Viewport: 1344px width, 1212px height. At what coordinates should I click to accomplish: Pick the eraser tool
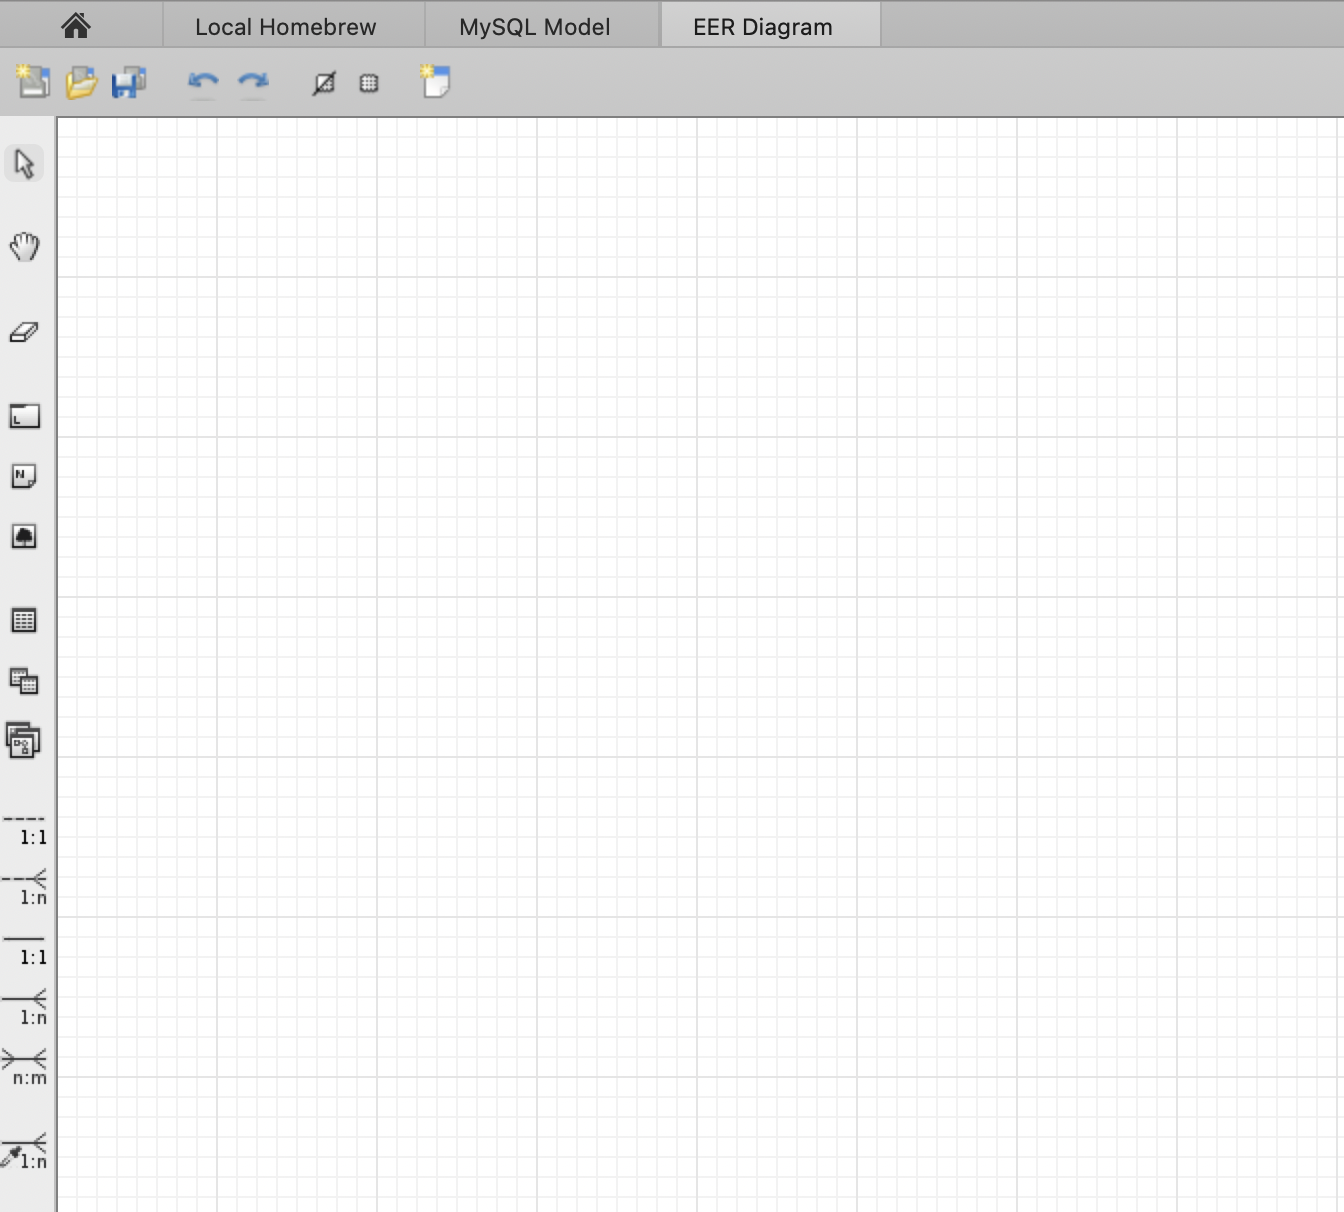click(x=24, y=332)
